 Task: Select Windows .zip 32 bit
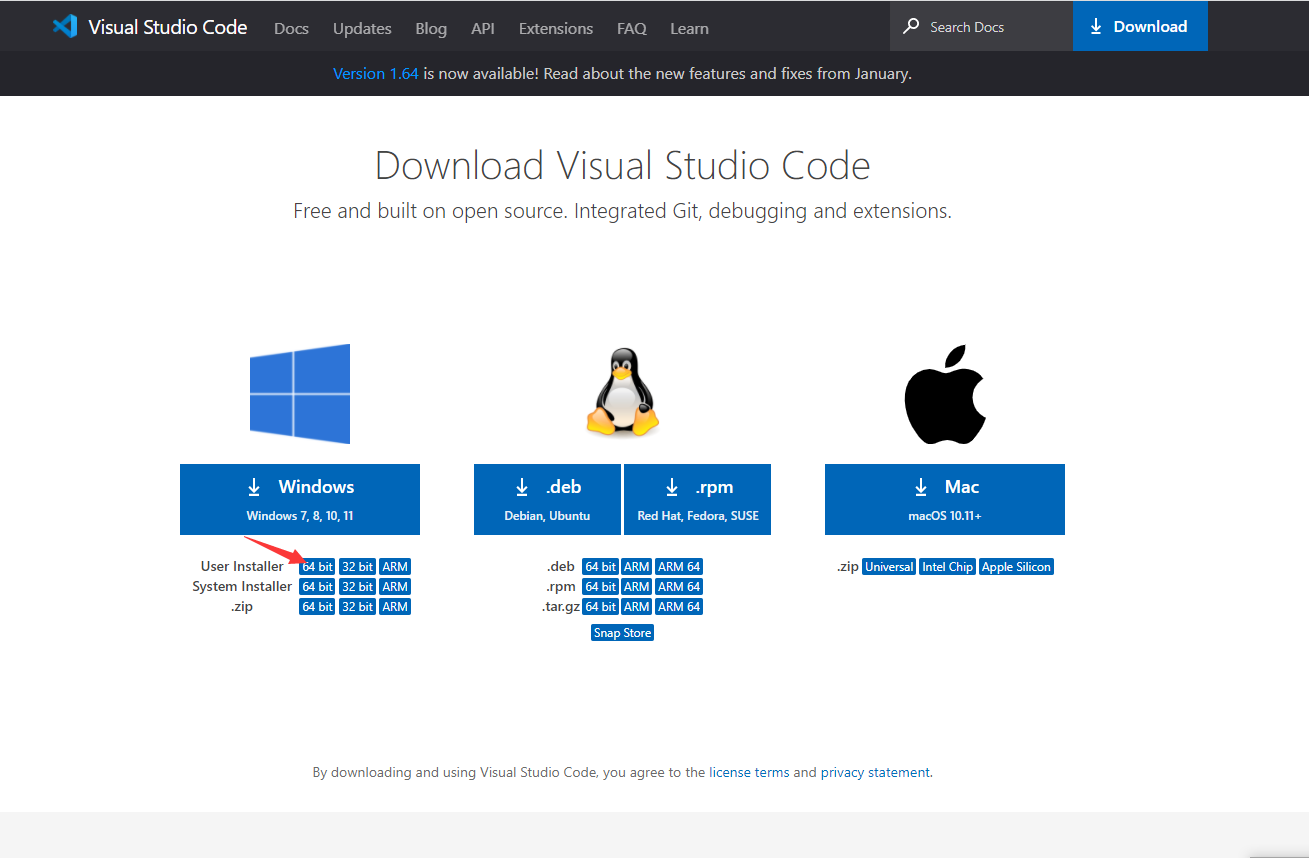[357, 607]
